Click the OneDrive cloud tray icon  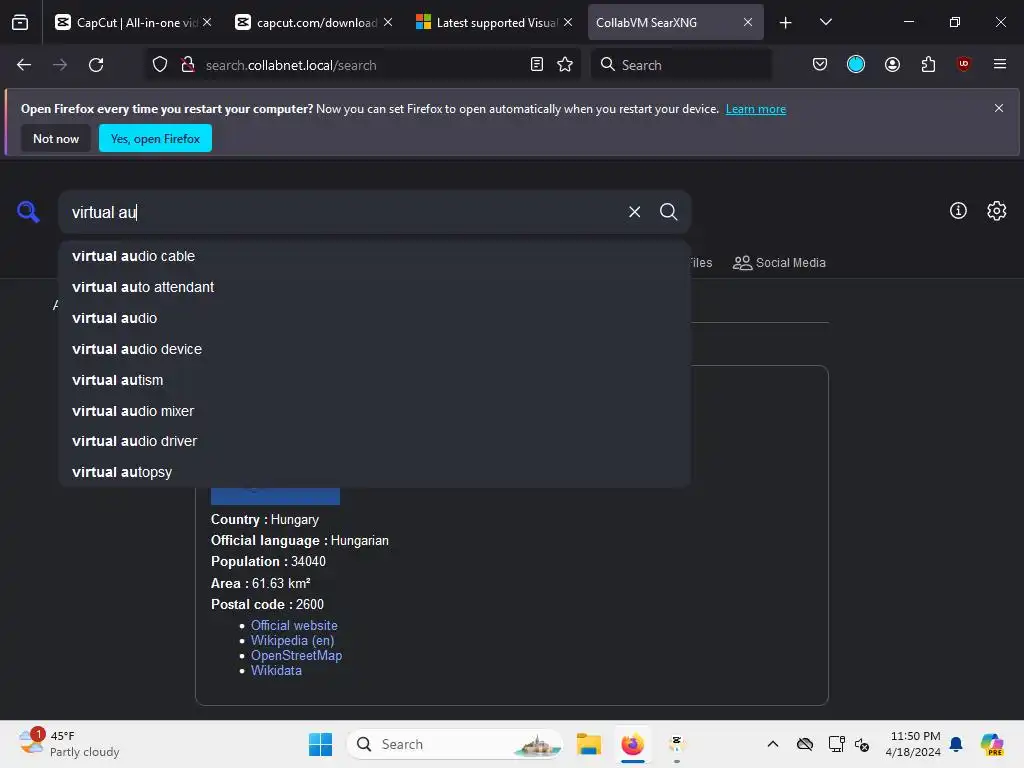(x=805, y=744)
